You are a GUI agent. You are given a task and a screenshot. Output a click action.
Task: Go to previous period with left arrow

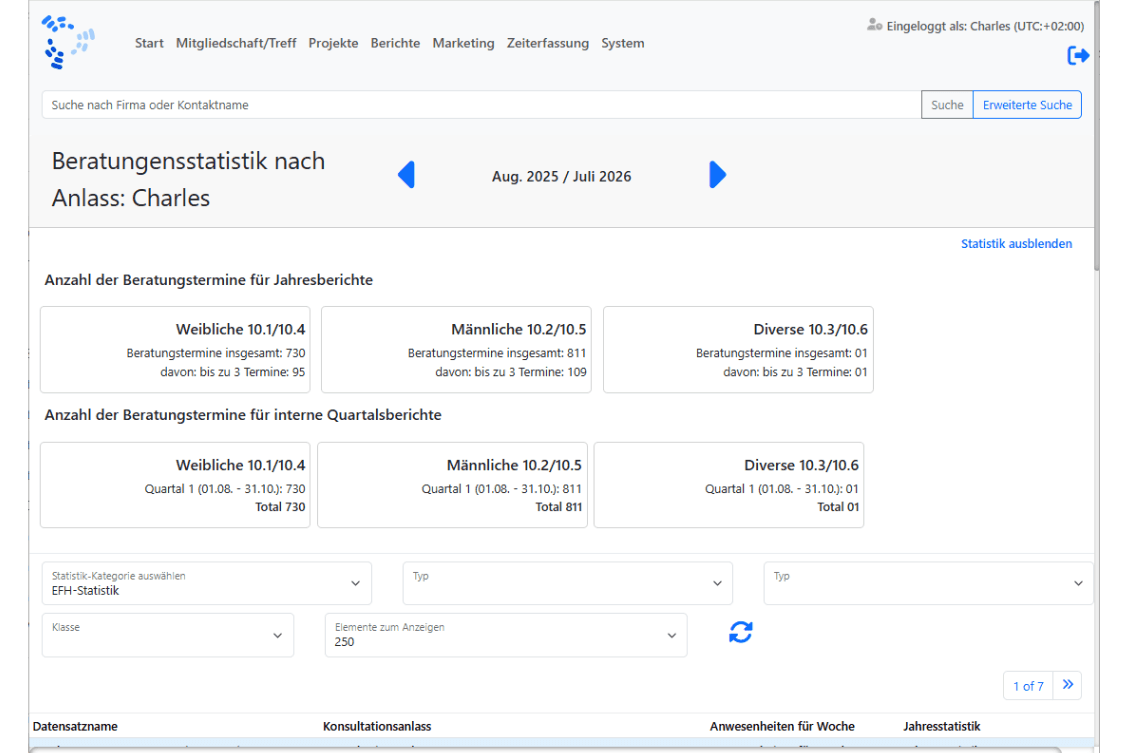point(406,175)
